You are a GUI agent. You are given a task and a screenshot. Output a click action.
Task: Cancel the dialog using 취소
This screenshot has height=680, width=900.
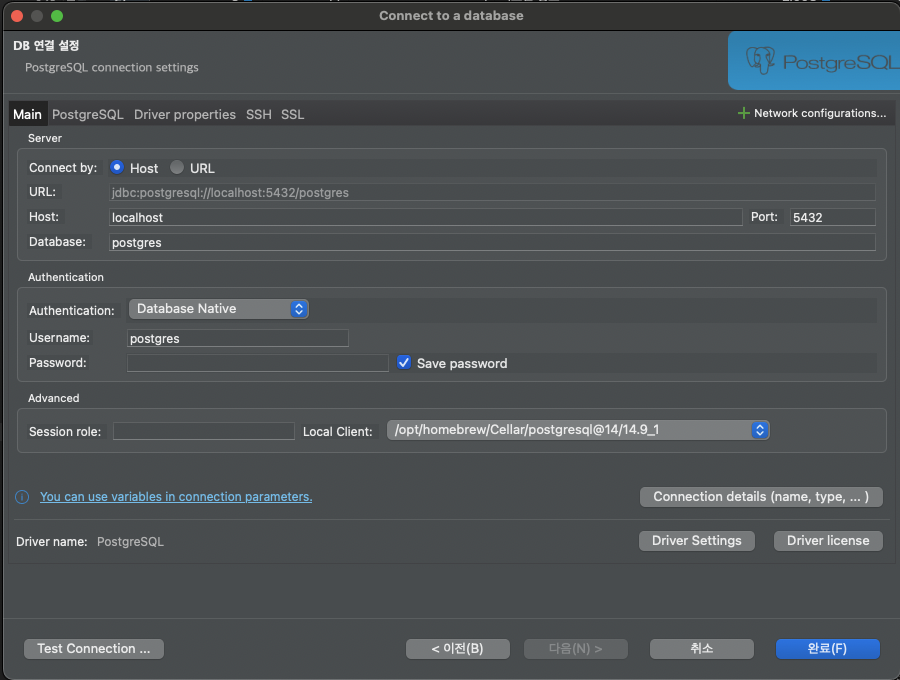tap(702, 648)
